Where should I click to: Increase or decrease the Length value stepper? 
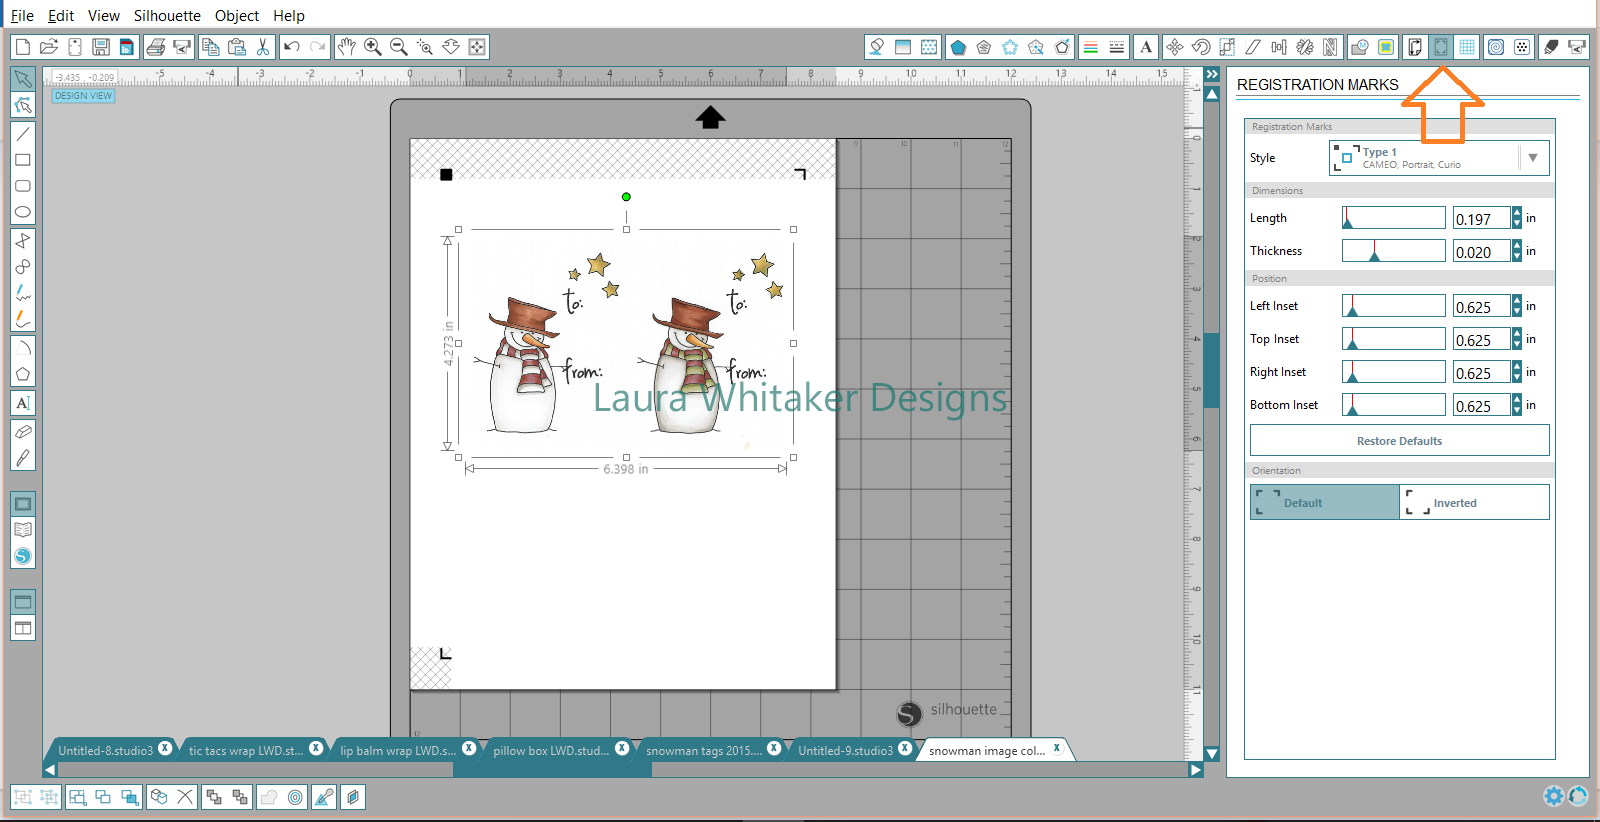1517,218
